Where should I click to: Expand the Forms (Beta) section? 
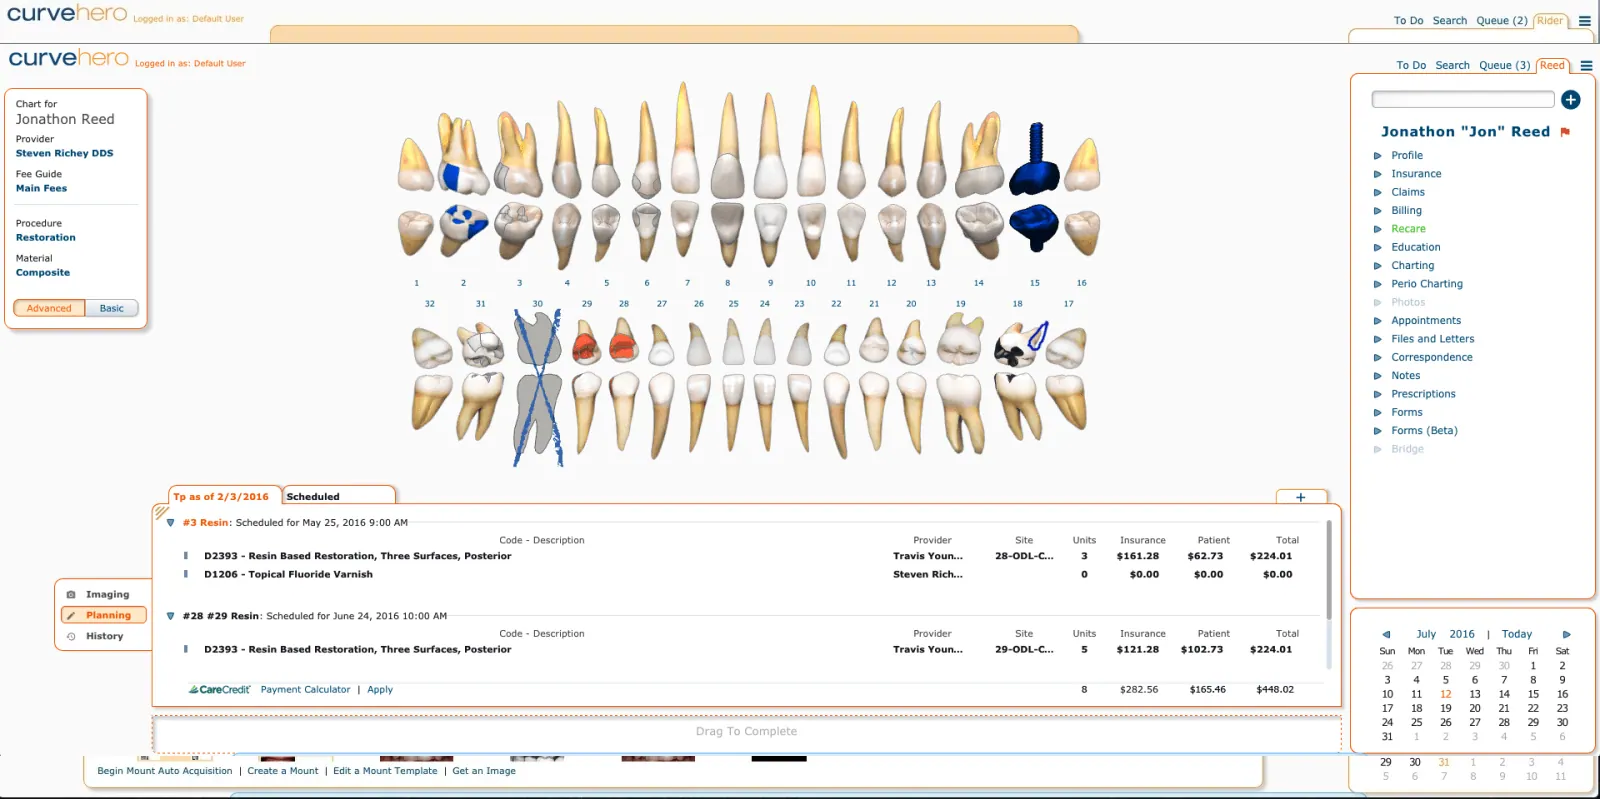click(1377, 431)
